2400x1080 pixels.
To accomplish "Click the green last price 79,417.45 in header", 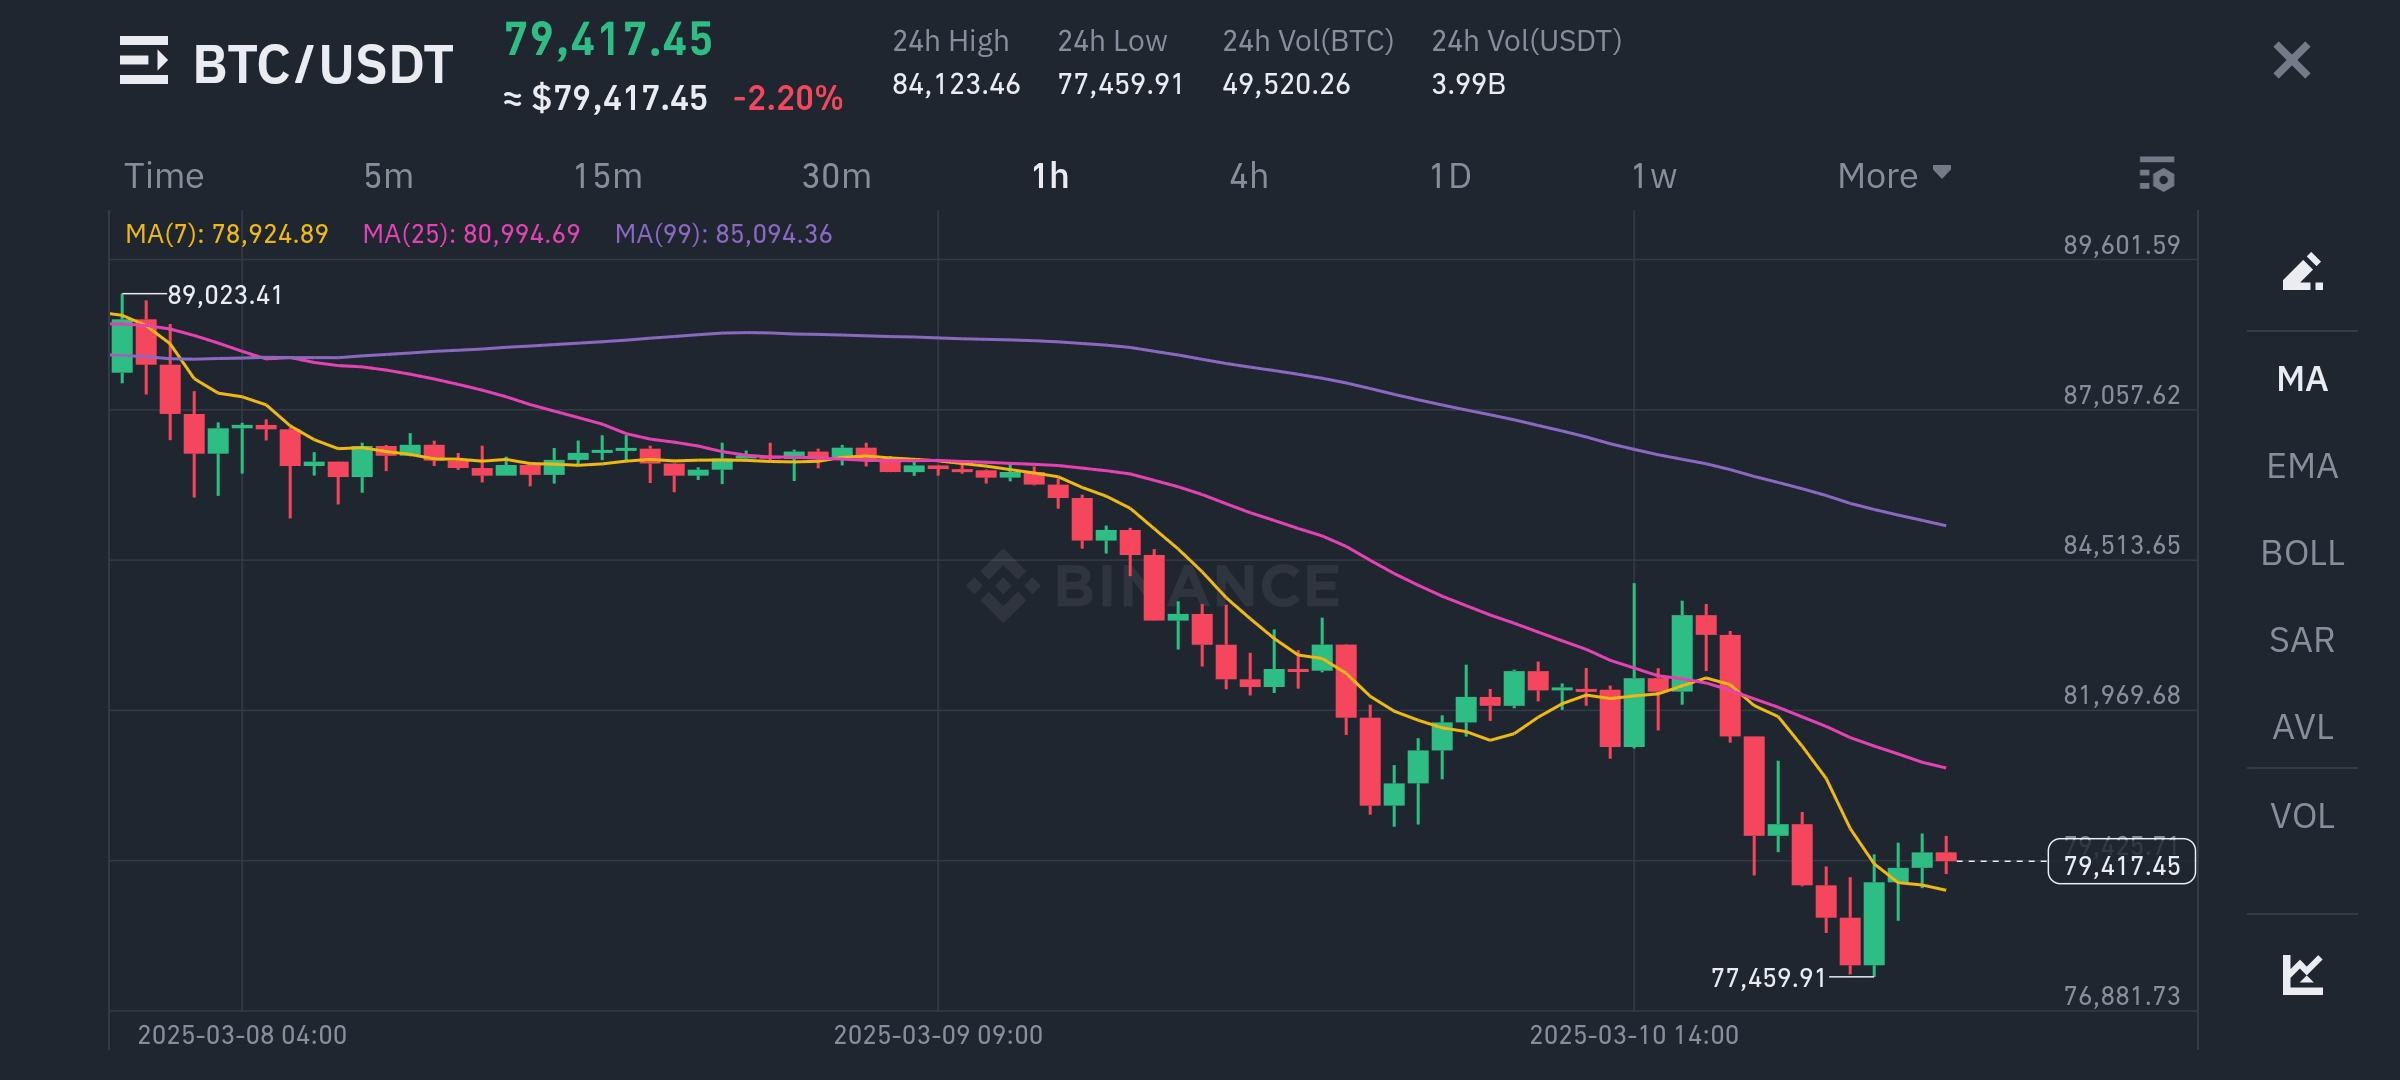I will coord(608,40).
